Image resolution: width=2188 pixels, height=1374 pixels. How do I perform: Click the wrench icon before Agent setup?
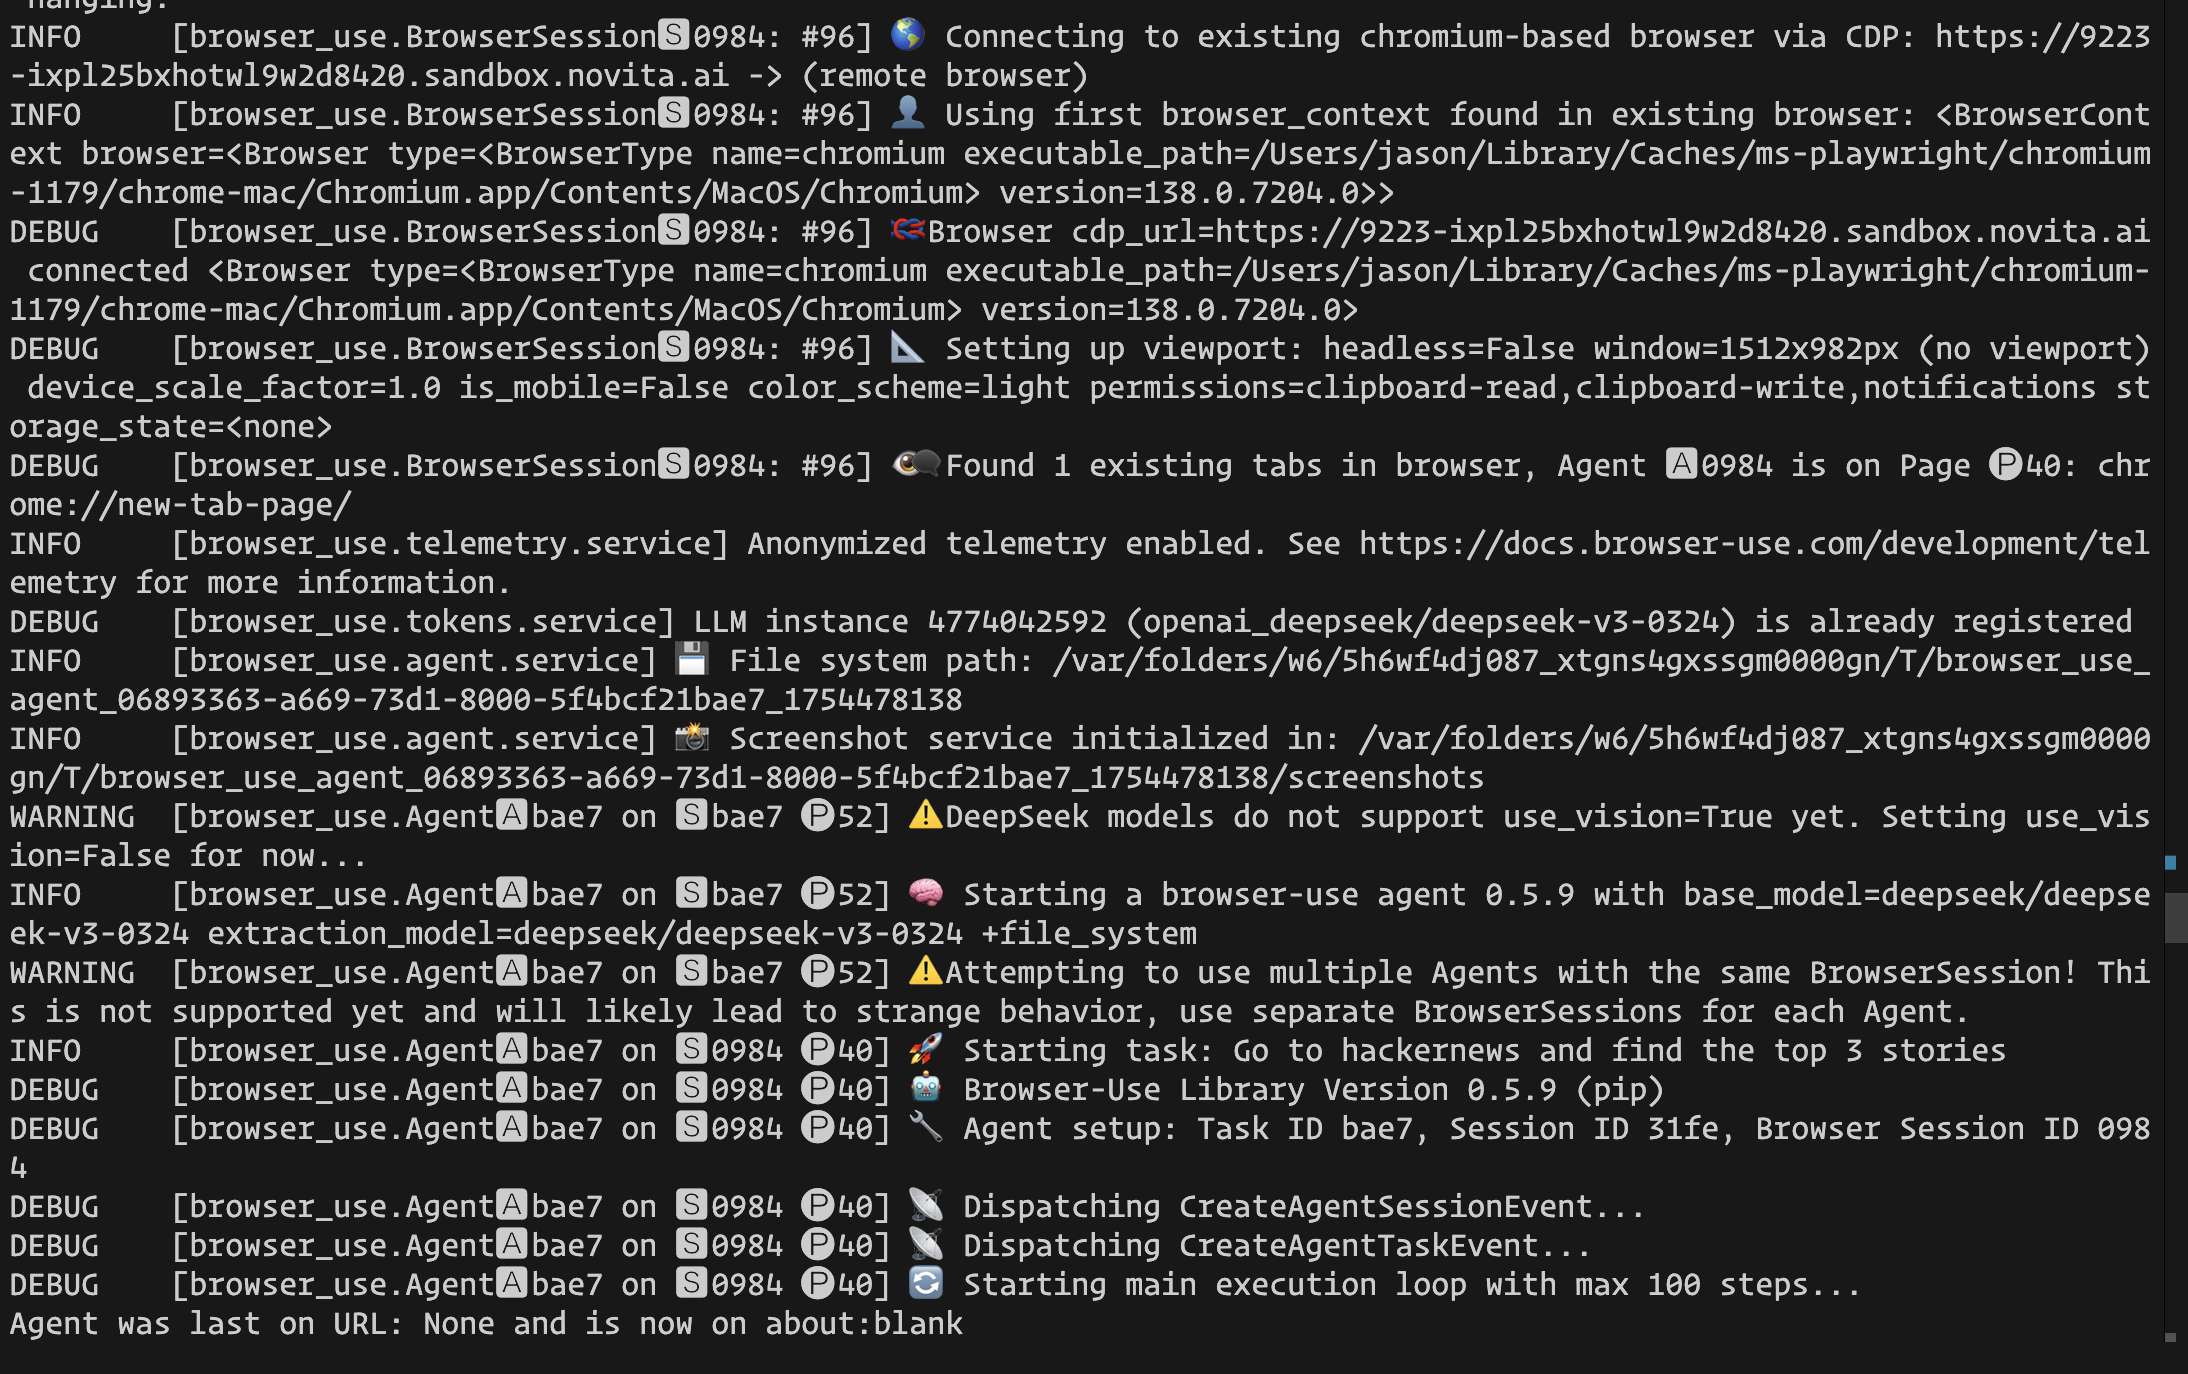926,1127
